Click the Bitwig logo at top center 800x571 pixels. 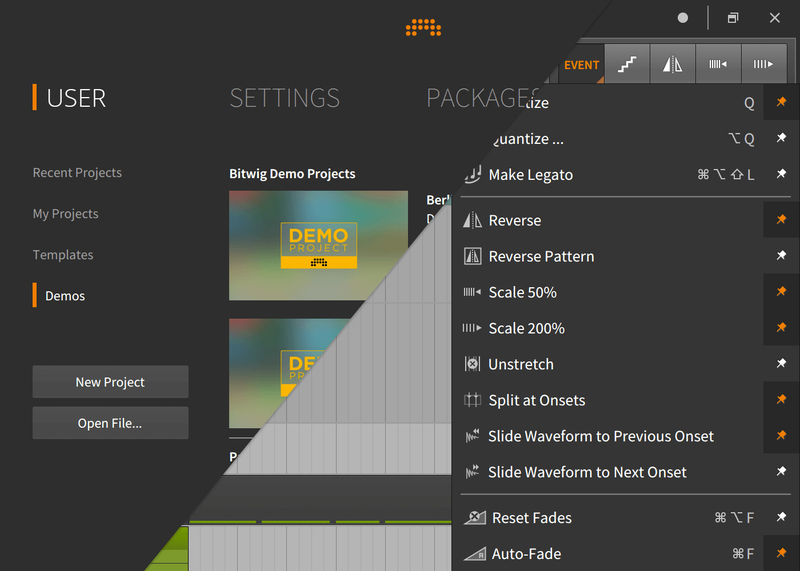tap(424, 27)
